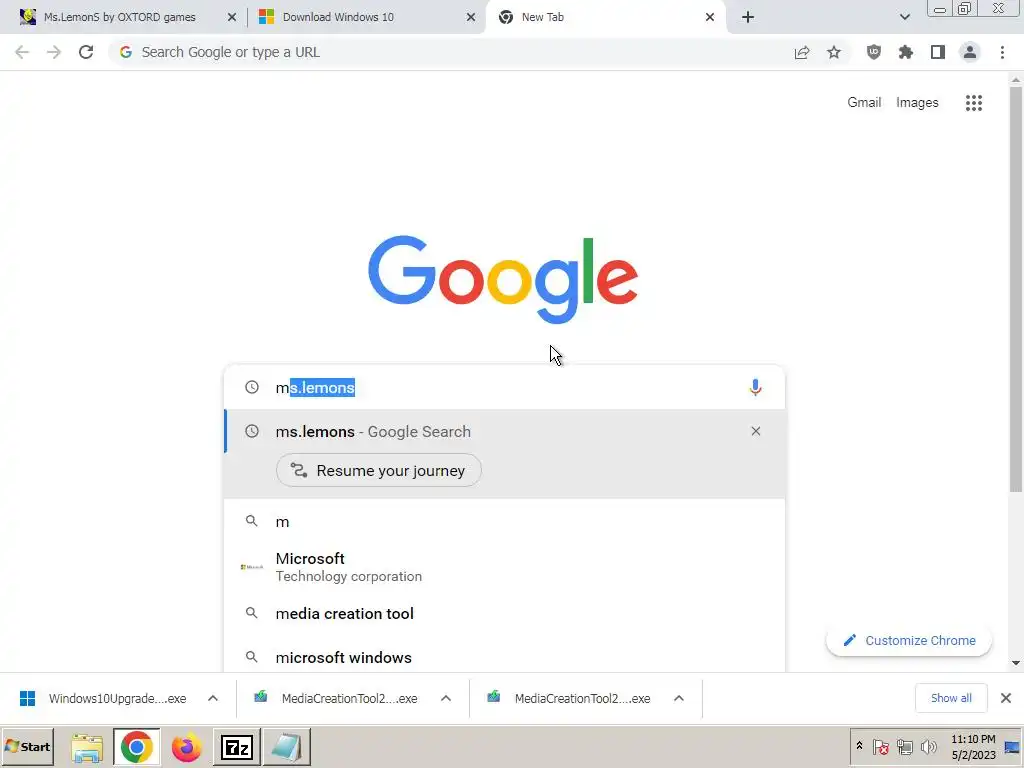
Task: Remove the ms.lemons suggestion
Action: (756, 431)
